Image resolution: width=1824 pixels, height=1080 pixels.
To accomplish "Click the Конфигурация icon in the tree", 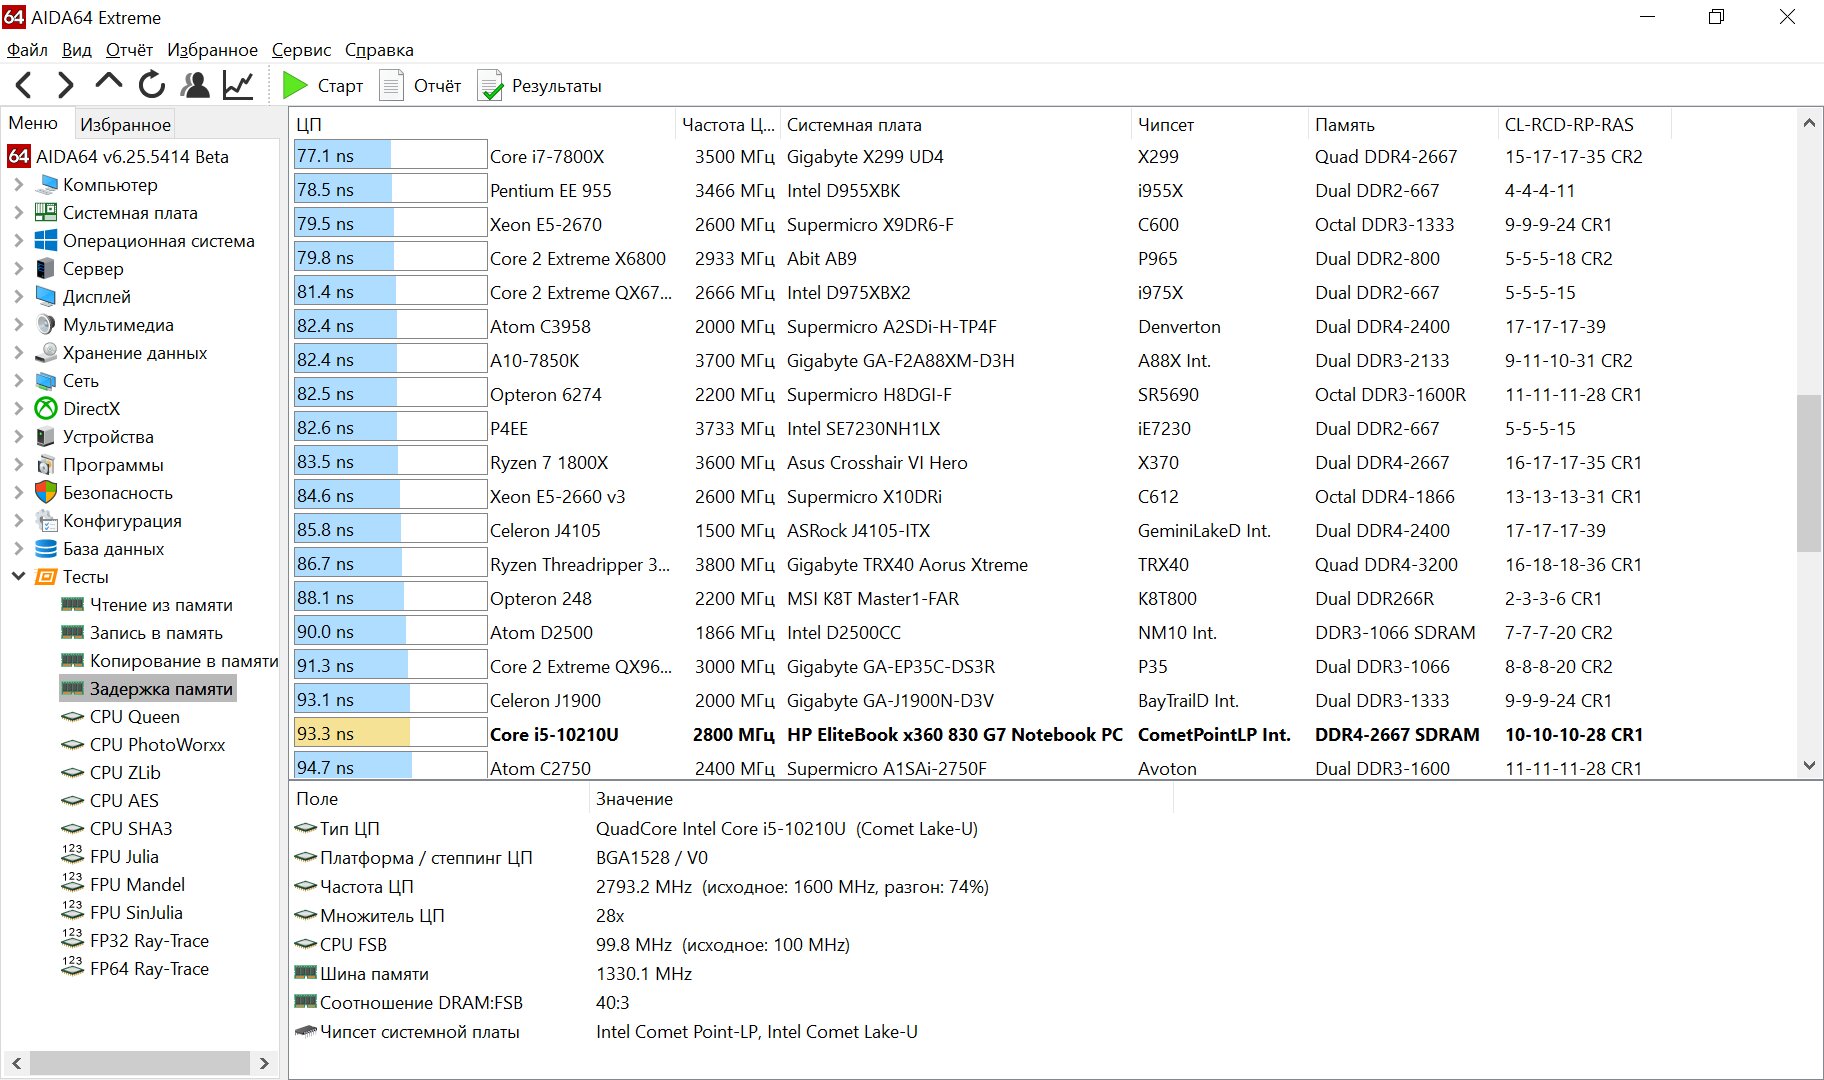I will click(46, 521).
